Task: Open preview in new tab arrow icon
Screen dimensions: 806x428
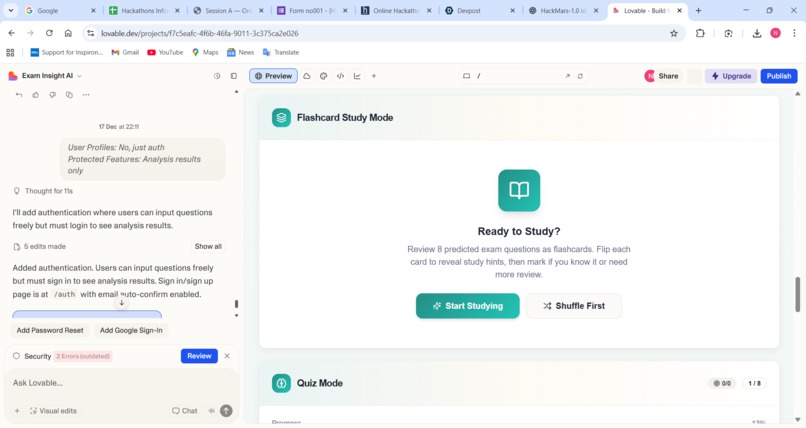Action: tap(567, 76)
